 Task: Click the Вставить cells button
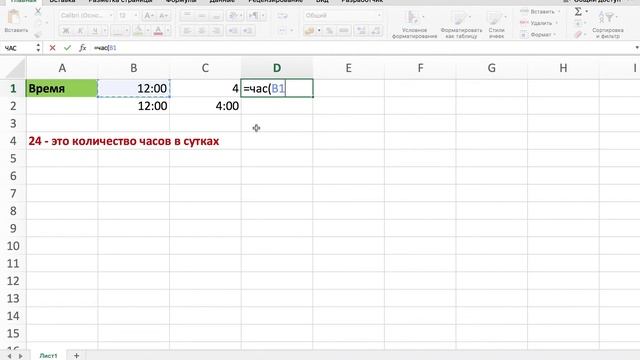(x=539, y=11)
